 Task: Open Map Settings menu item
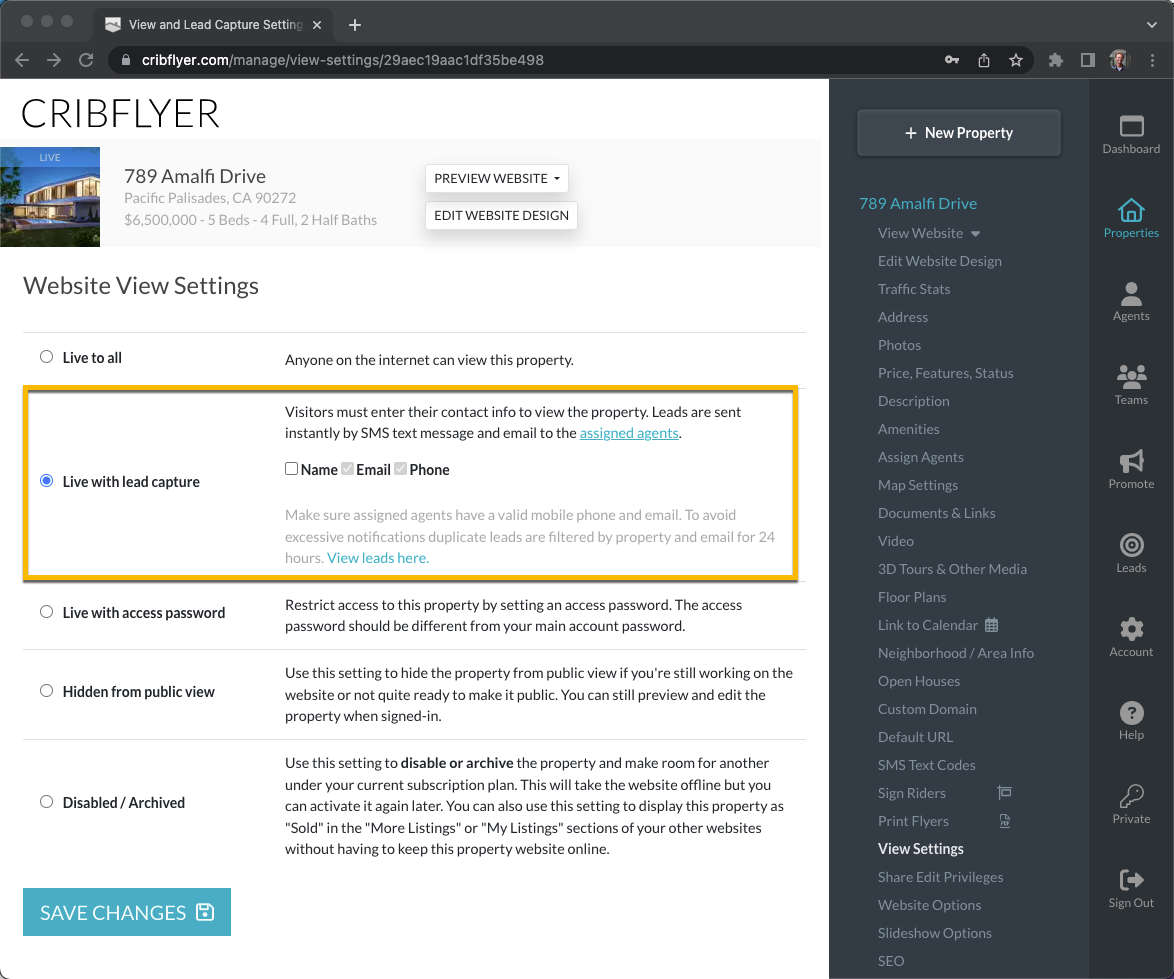(x=918, y=485)
